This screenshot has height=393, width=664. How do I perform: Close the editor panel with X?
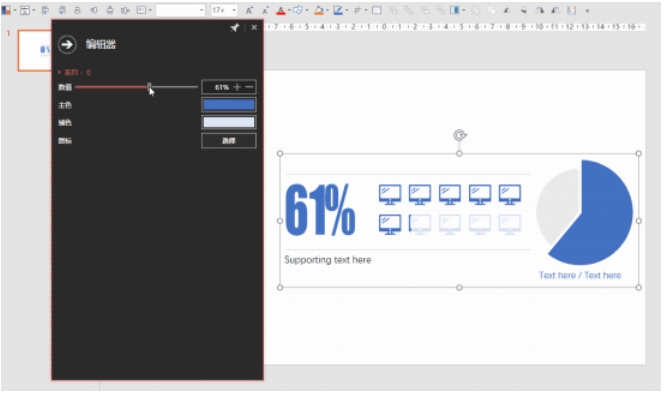(254, 28)
